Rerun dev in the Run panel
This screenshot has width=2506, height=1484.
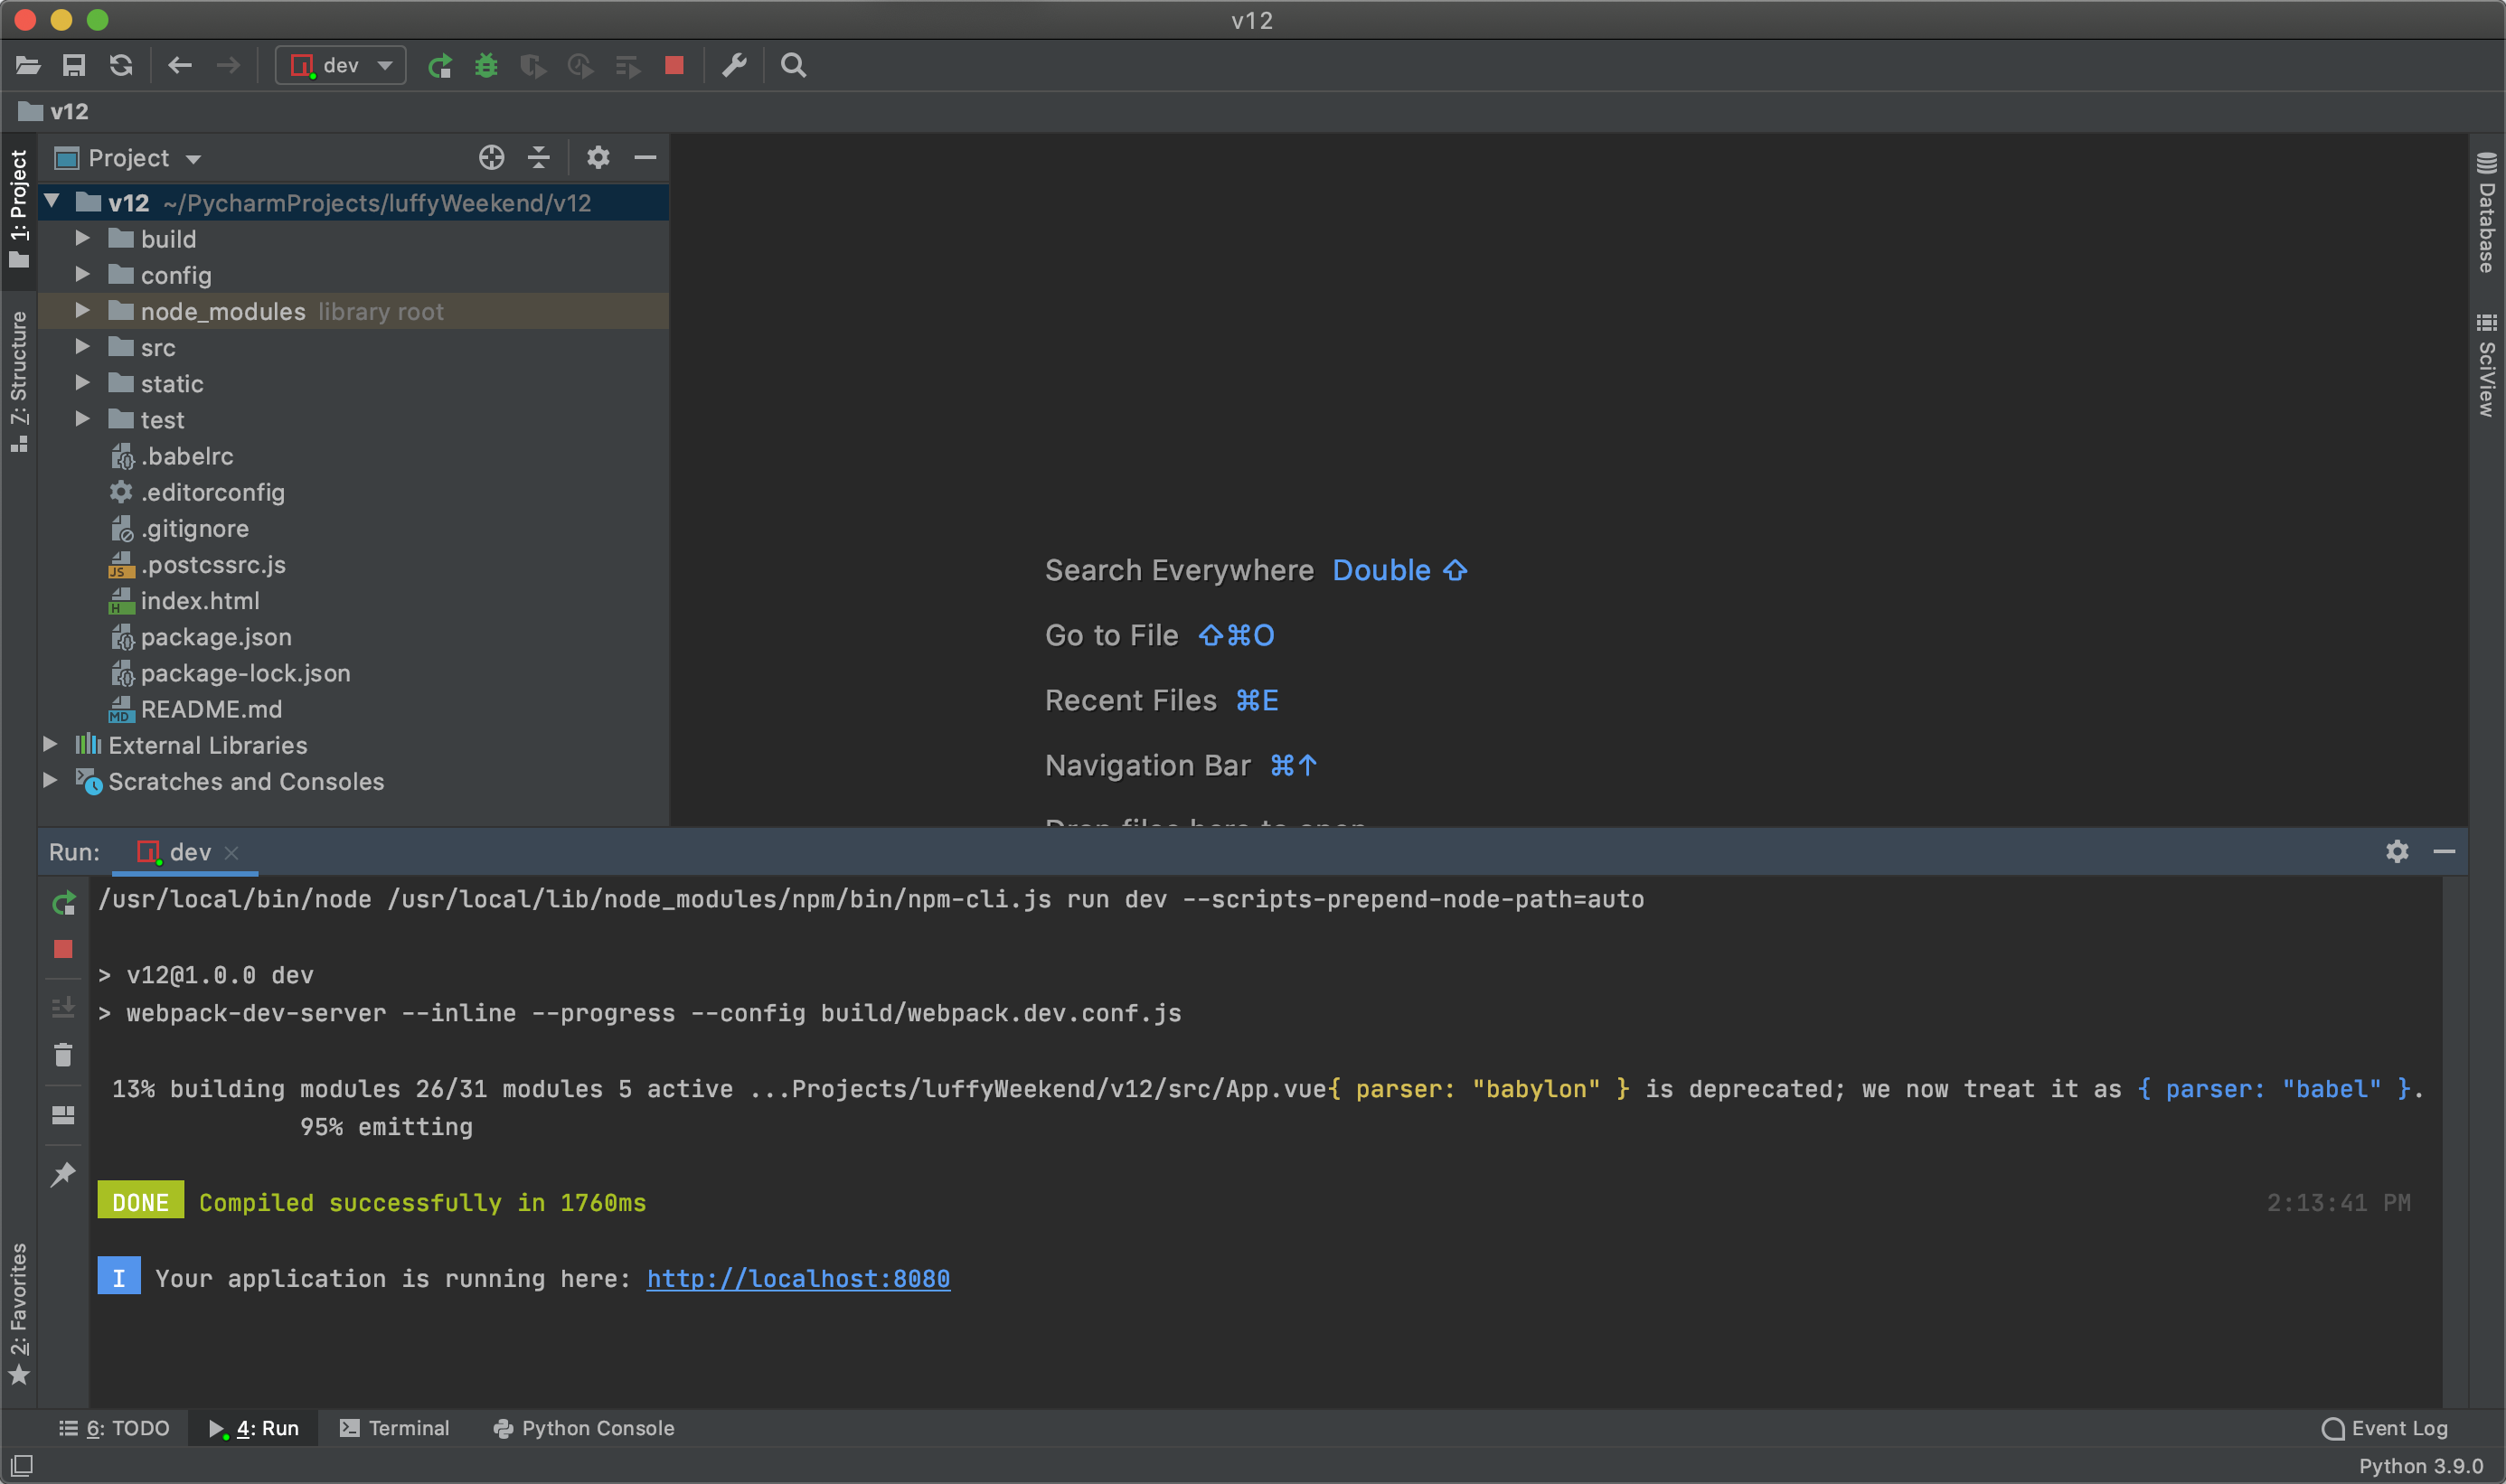click(x=63, y=903)
